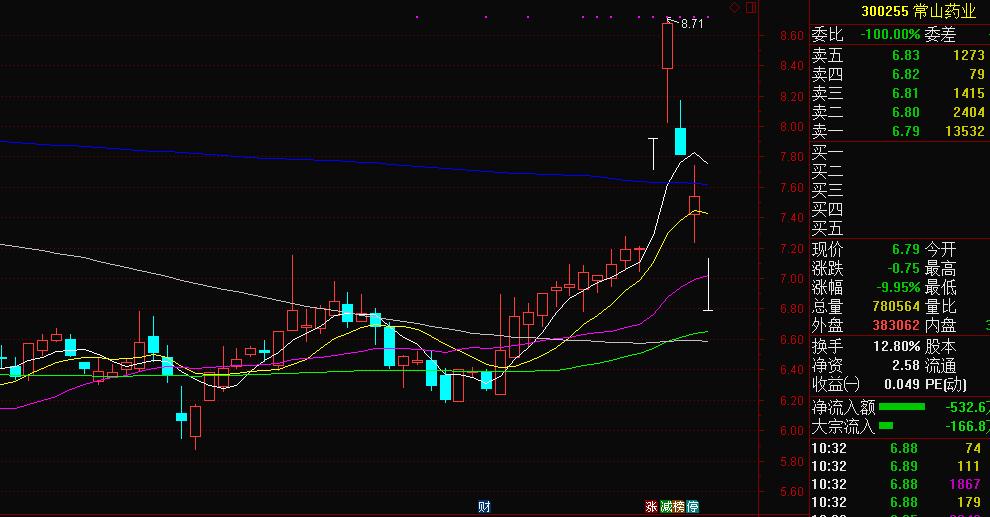The image size is (990, 517).
Task: Click the 6.00 price axis label
Action: (x=792, y=431)
